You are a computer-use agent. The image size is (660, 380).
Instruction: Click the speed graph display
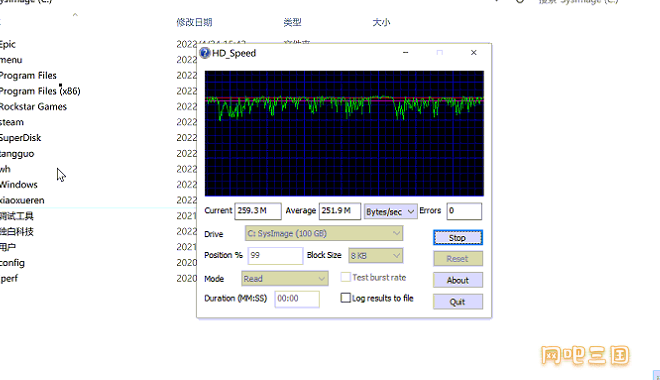click(344, 133)
